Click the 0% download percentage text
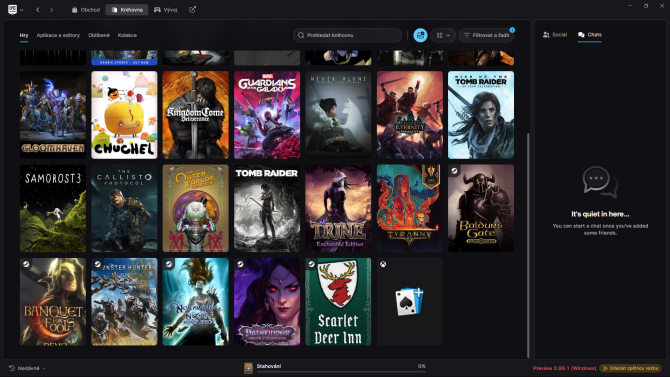670x377 pixels. tap(421, 366)
